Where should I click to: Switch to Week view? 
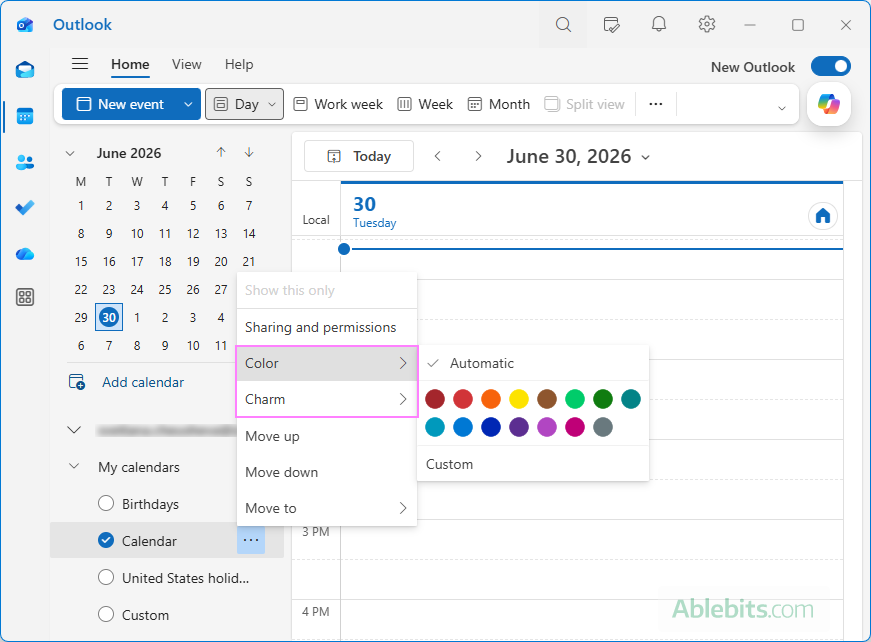pos(426,104)
